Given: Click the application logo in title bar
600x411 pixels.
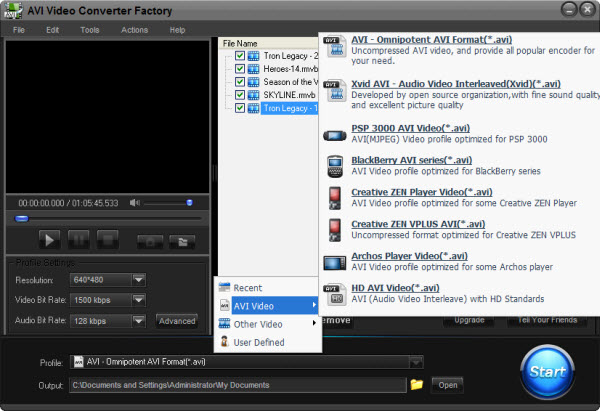Looking at the screenshot, I should [x=13, y=11].
